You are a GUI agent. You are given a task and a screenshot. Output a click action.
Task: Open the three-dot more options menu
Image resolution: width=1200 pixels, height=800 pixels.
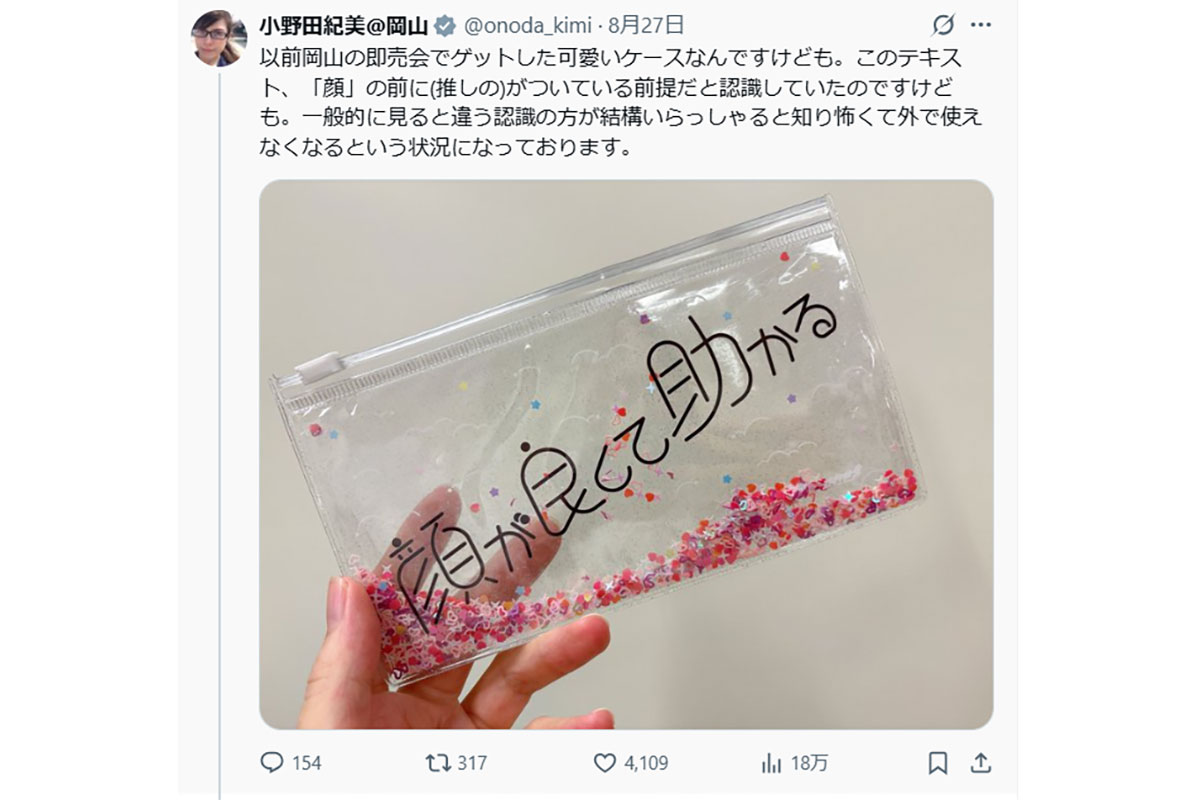(982, 25)
